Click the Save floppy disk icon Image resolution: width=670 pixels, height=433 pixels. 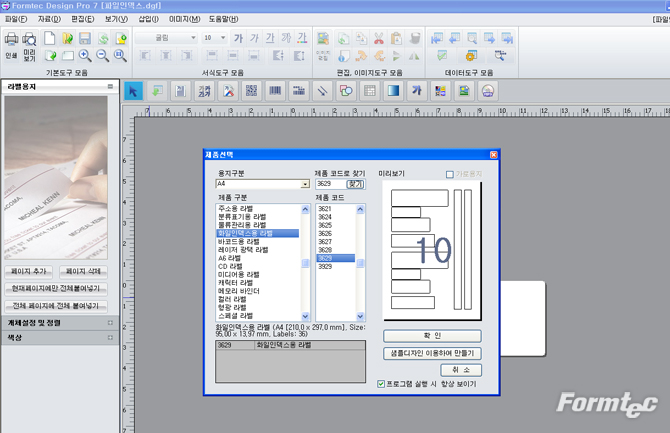tap(85, 38)
